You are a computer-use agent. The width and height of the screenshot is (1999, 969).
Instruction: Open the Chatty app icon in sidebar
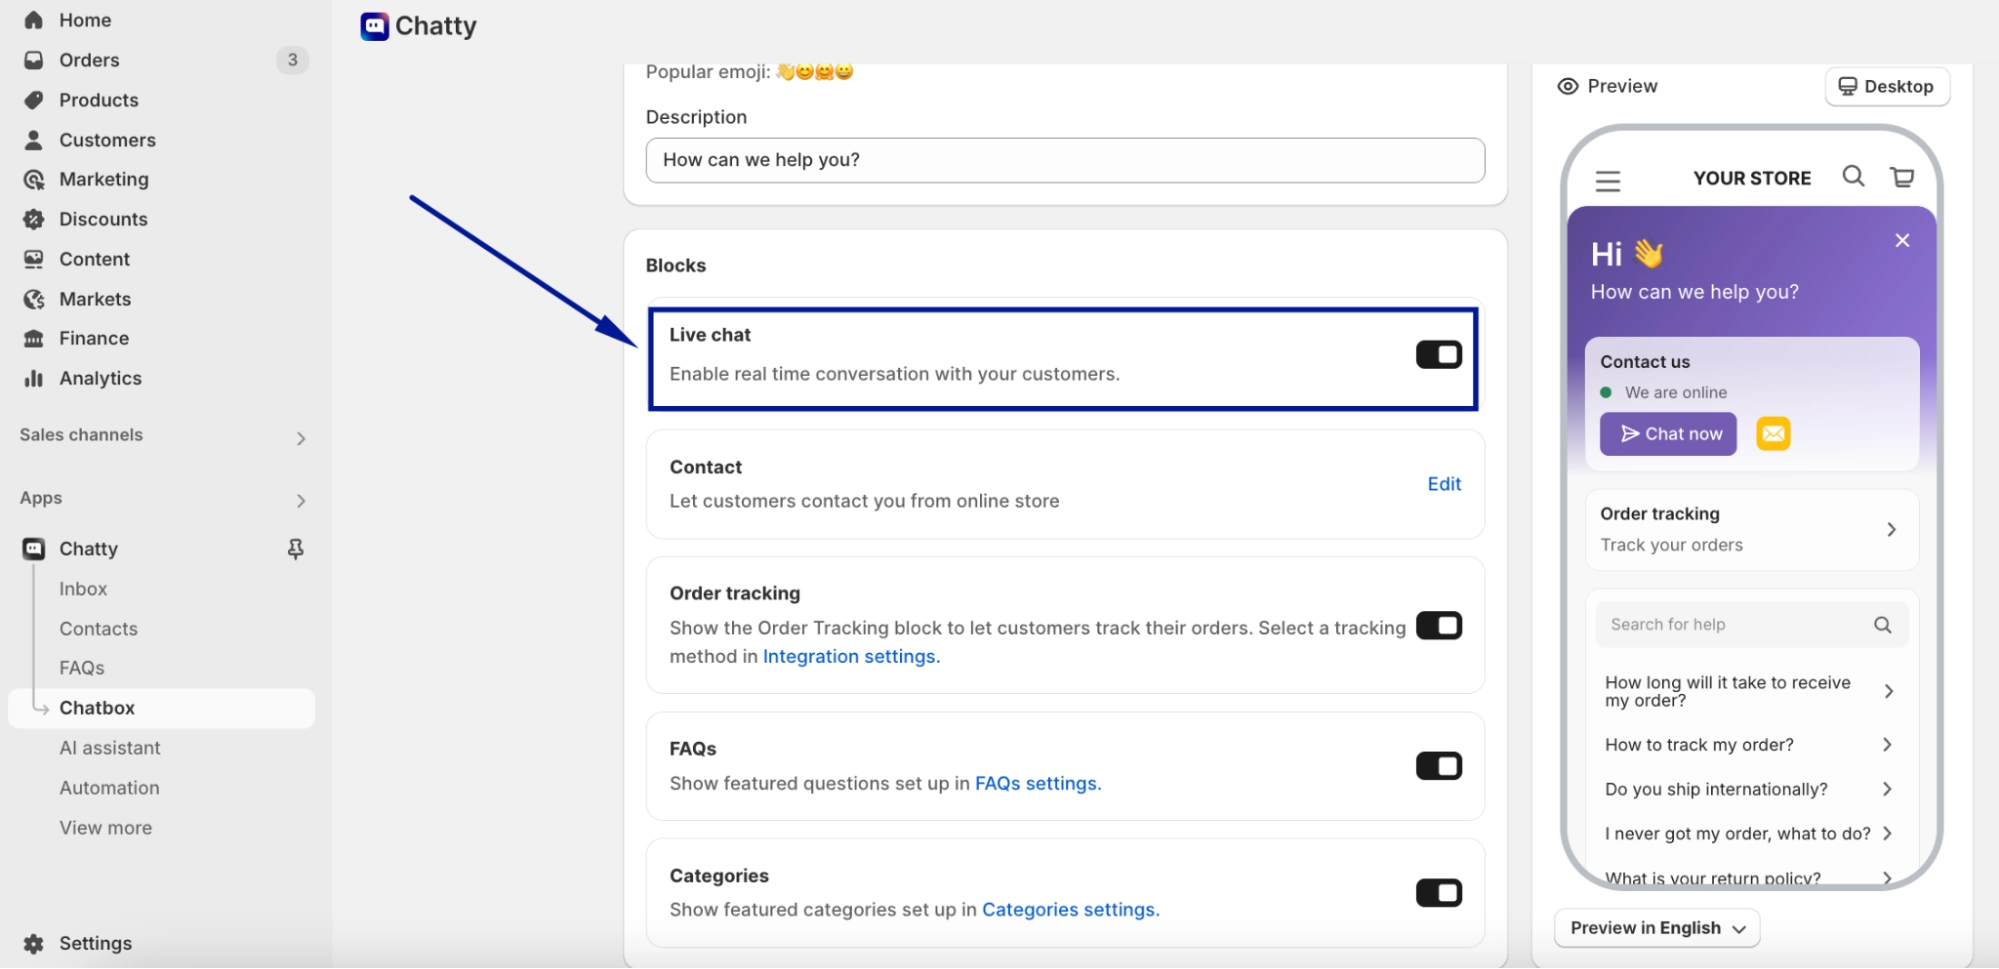point(33,548)
